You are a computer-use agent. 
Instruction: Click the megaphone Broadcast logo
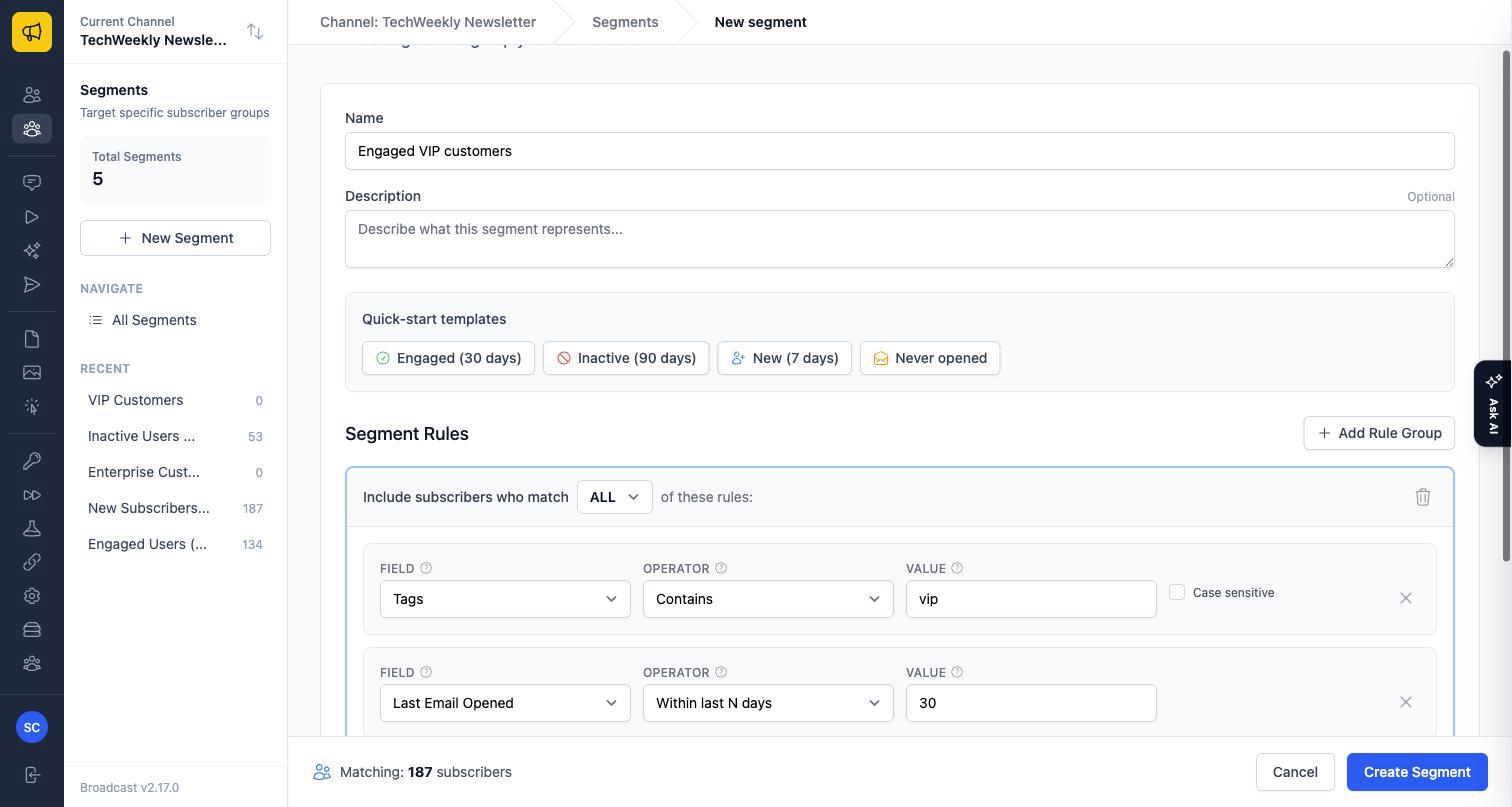coord(32,32)
